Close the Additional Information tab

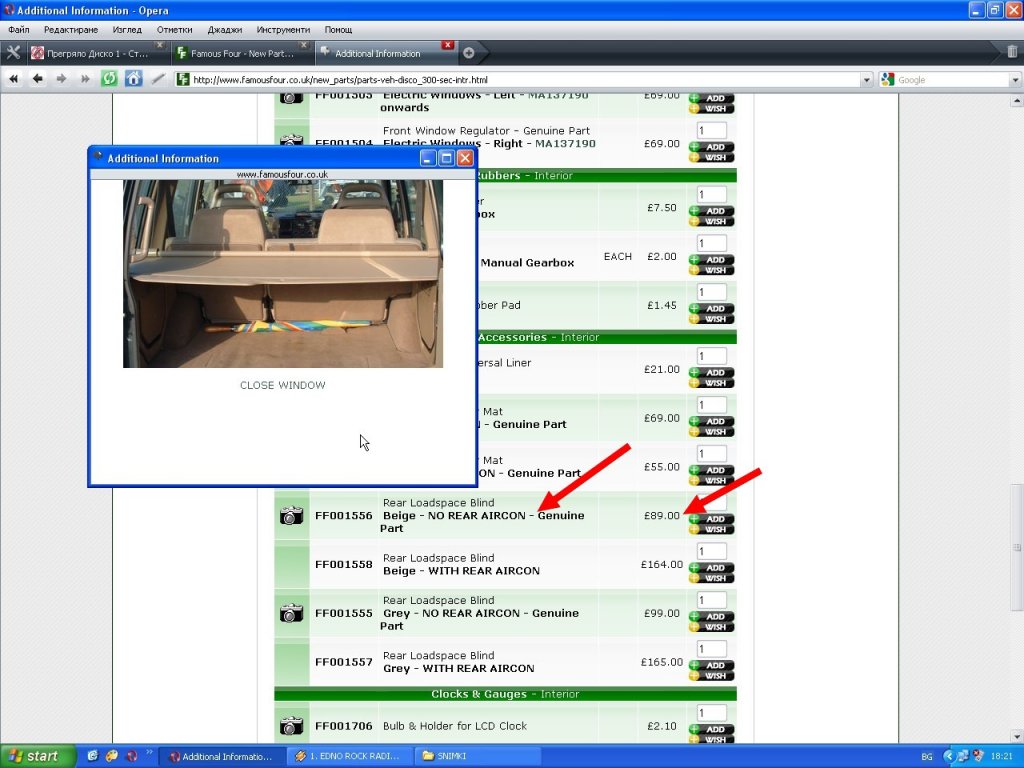click(447, 45)
